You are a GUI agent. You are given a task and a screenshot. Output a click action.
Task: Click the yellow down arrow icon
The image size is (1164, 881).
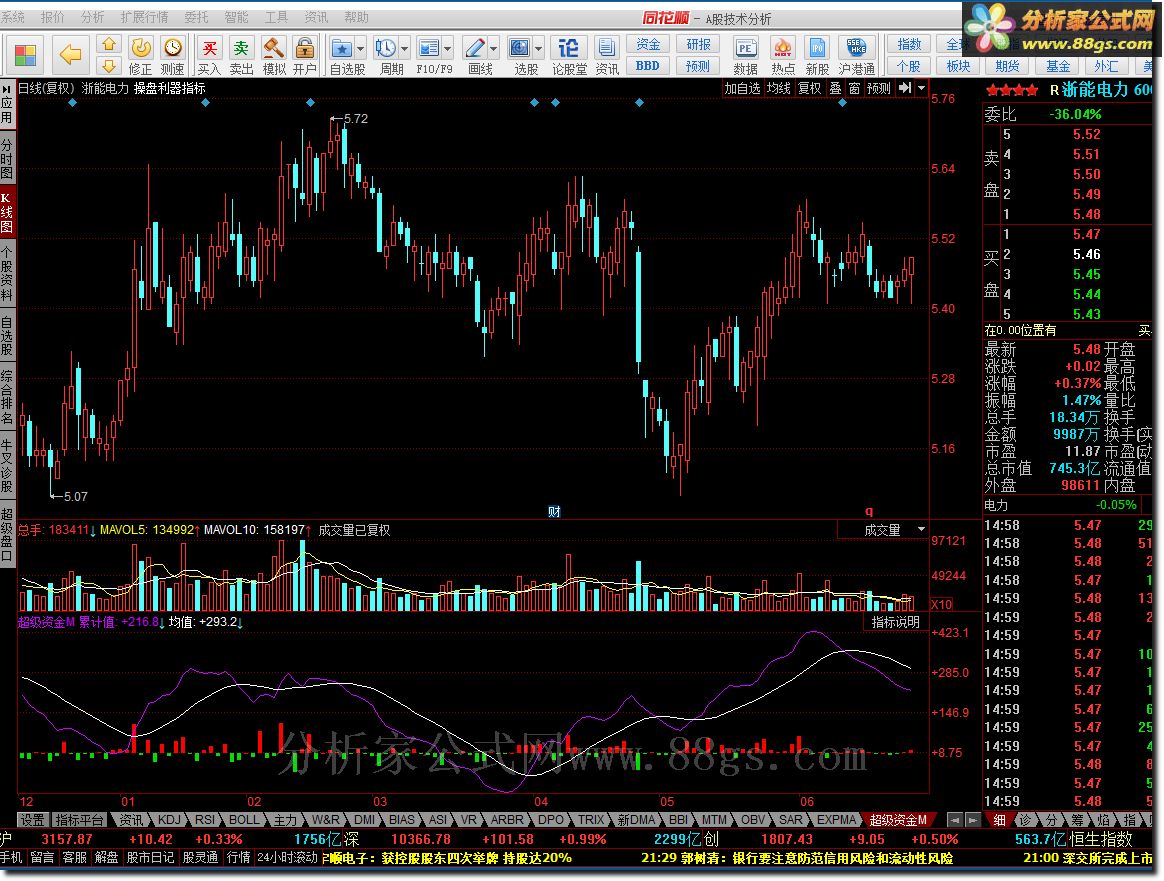[x=109, y=65]
